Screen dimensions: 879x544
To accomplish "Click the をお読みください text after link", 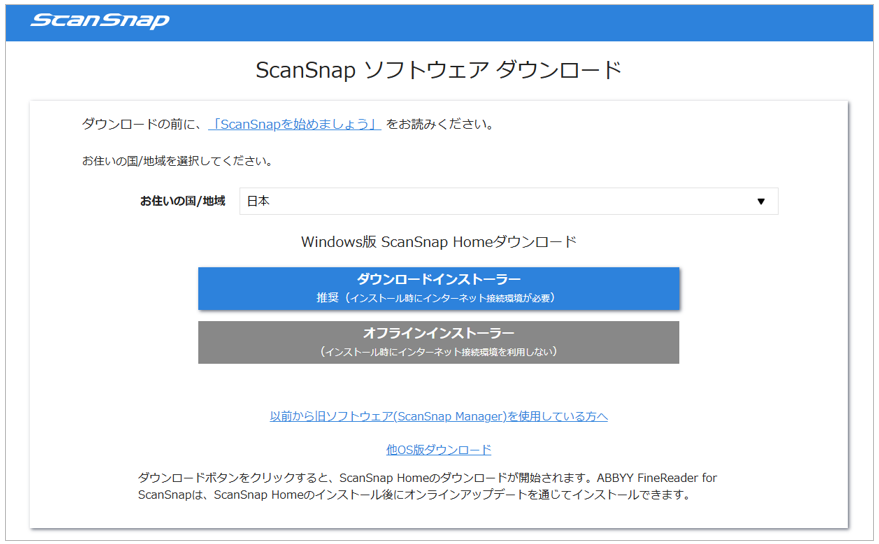I will 440,125.
